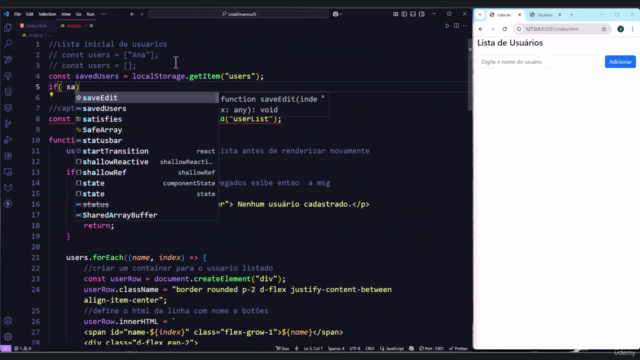The width and height of the screenshot is (640, 360).
Task: Split the editor to the right
Action: pyautogui.click(x=456, y=26)
